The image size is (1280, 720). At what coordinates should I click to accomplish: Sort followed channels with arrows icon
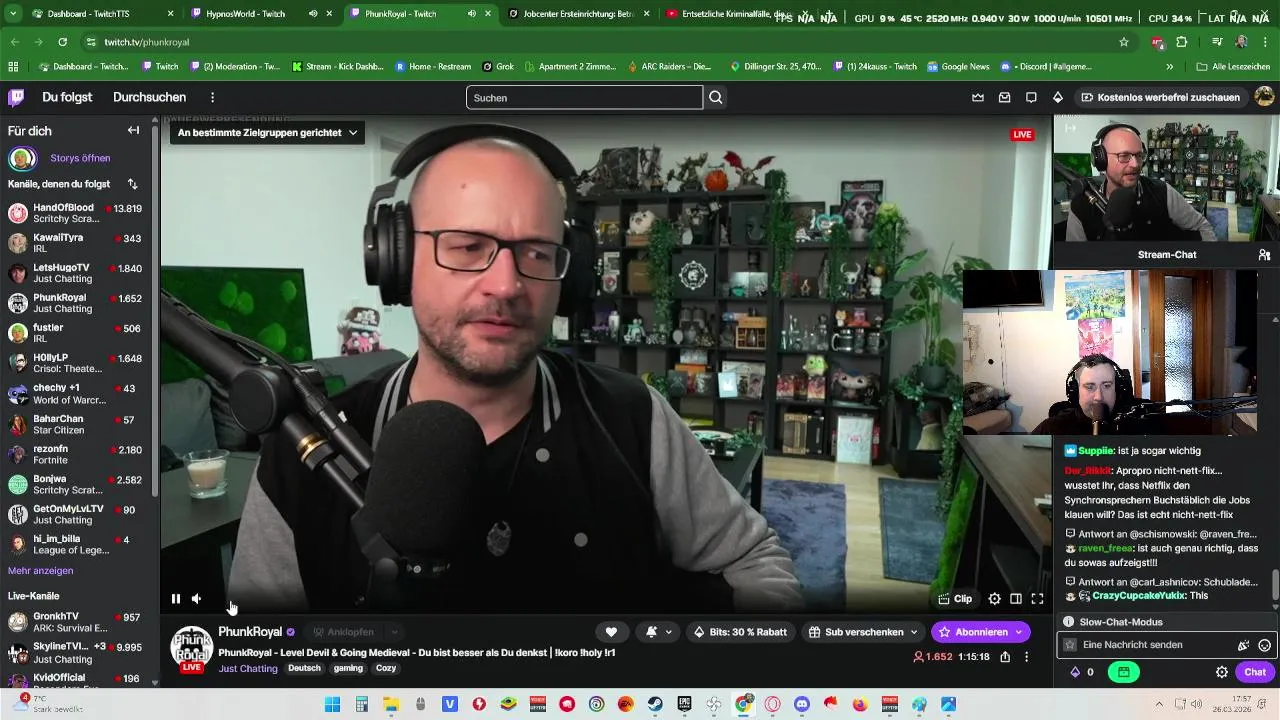132,184
